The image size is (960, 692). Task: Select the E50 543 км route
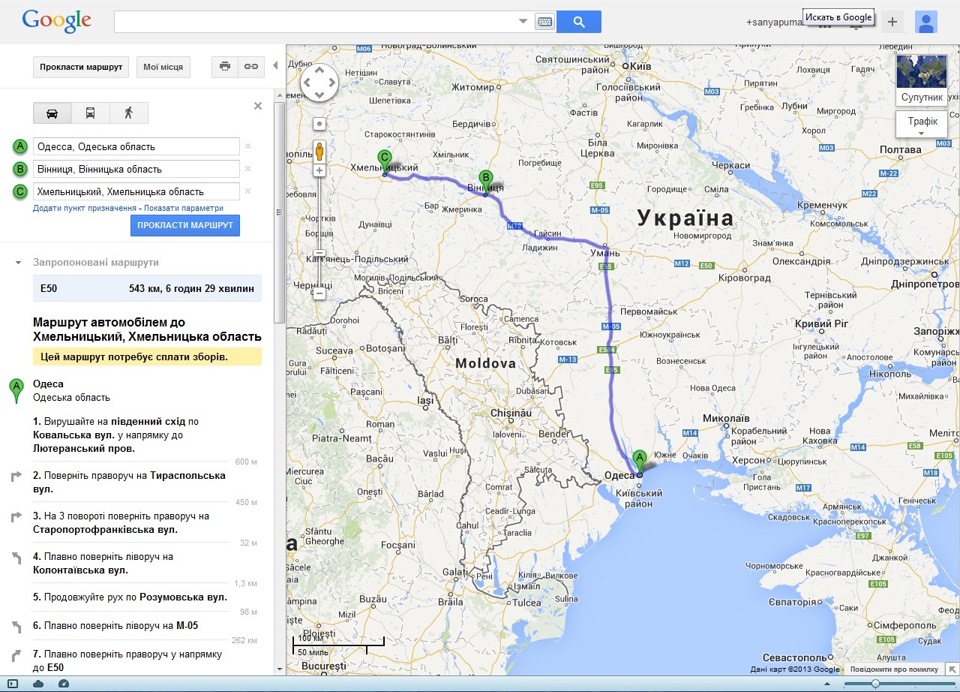[147, 288]
